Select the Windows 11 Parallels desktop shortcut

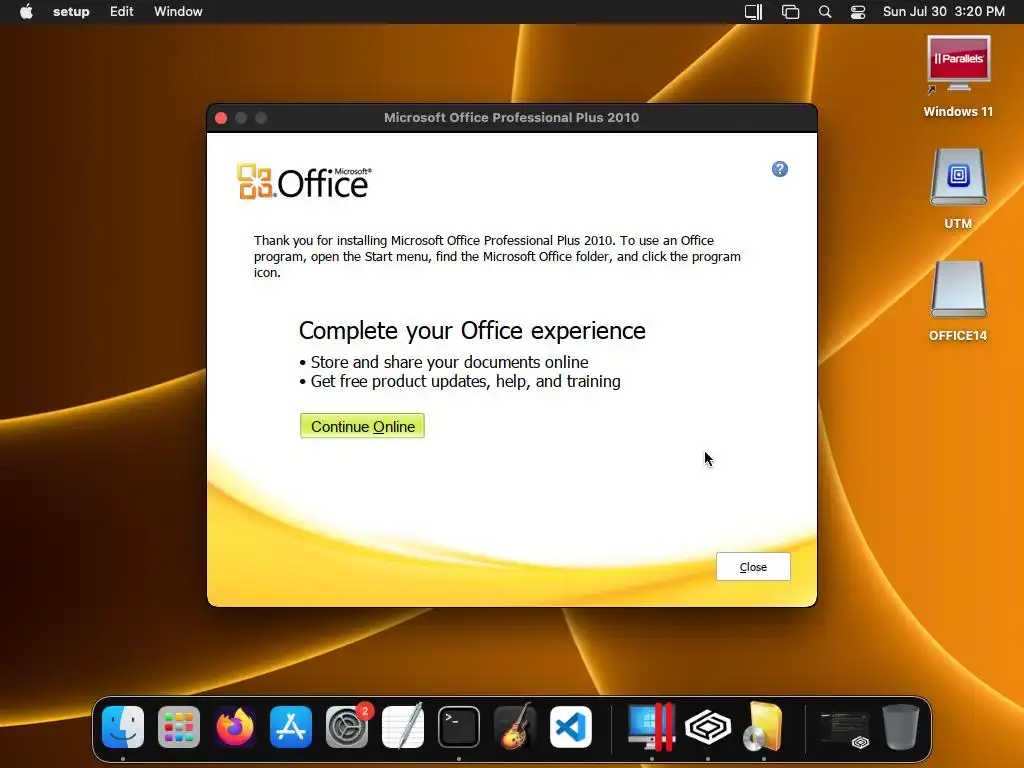[958, 76]
